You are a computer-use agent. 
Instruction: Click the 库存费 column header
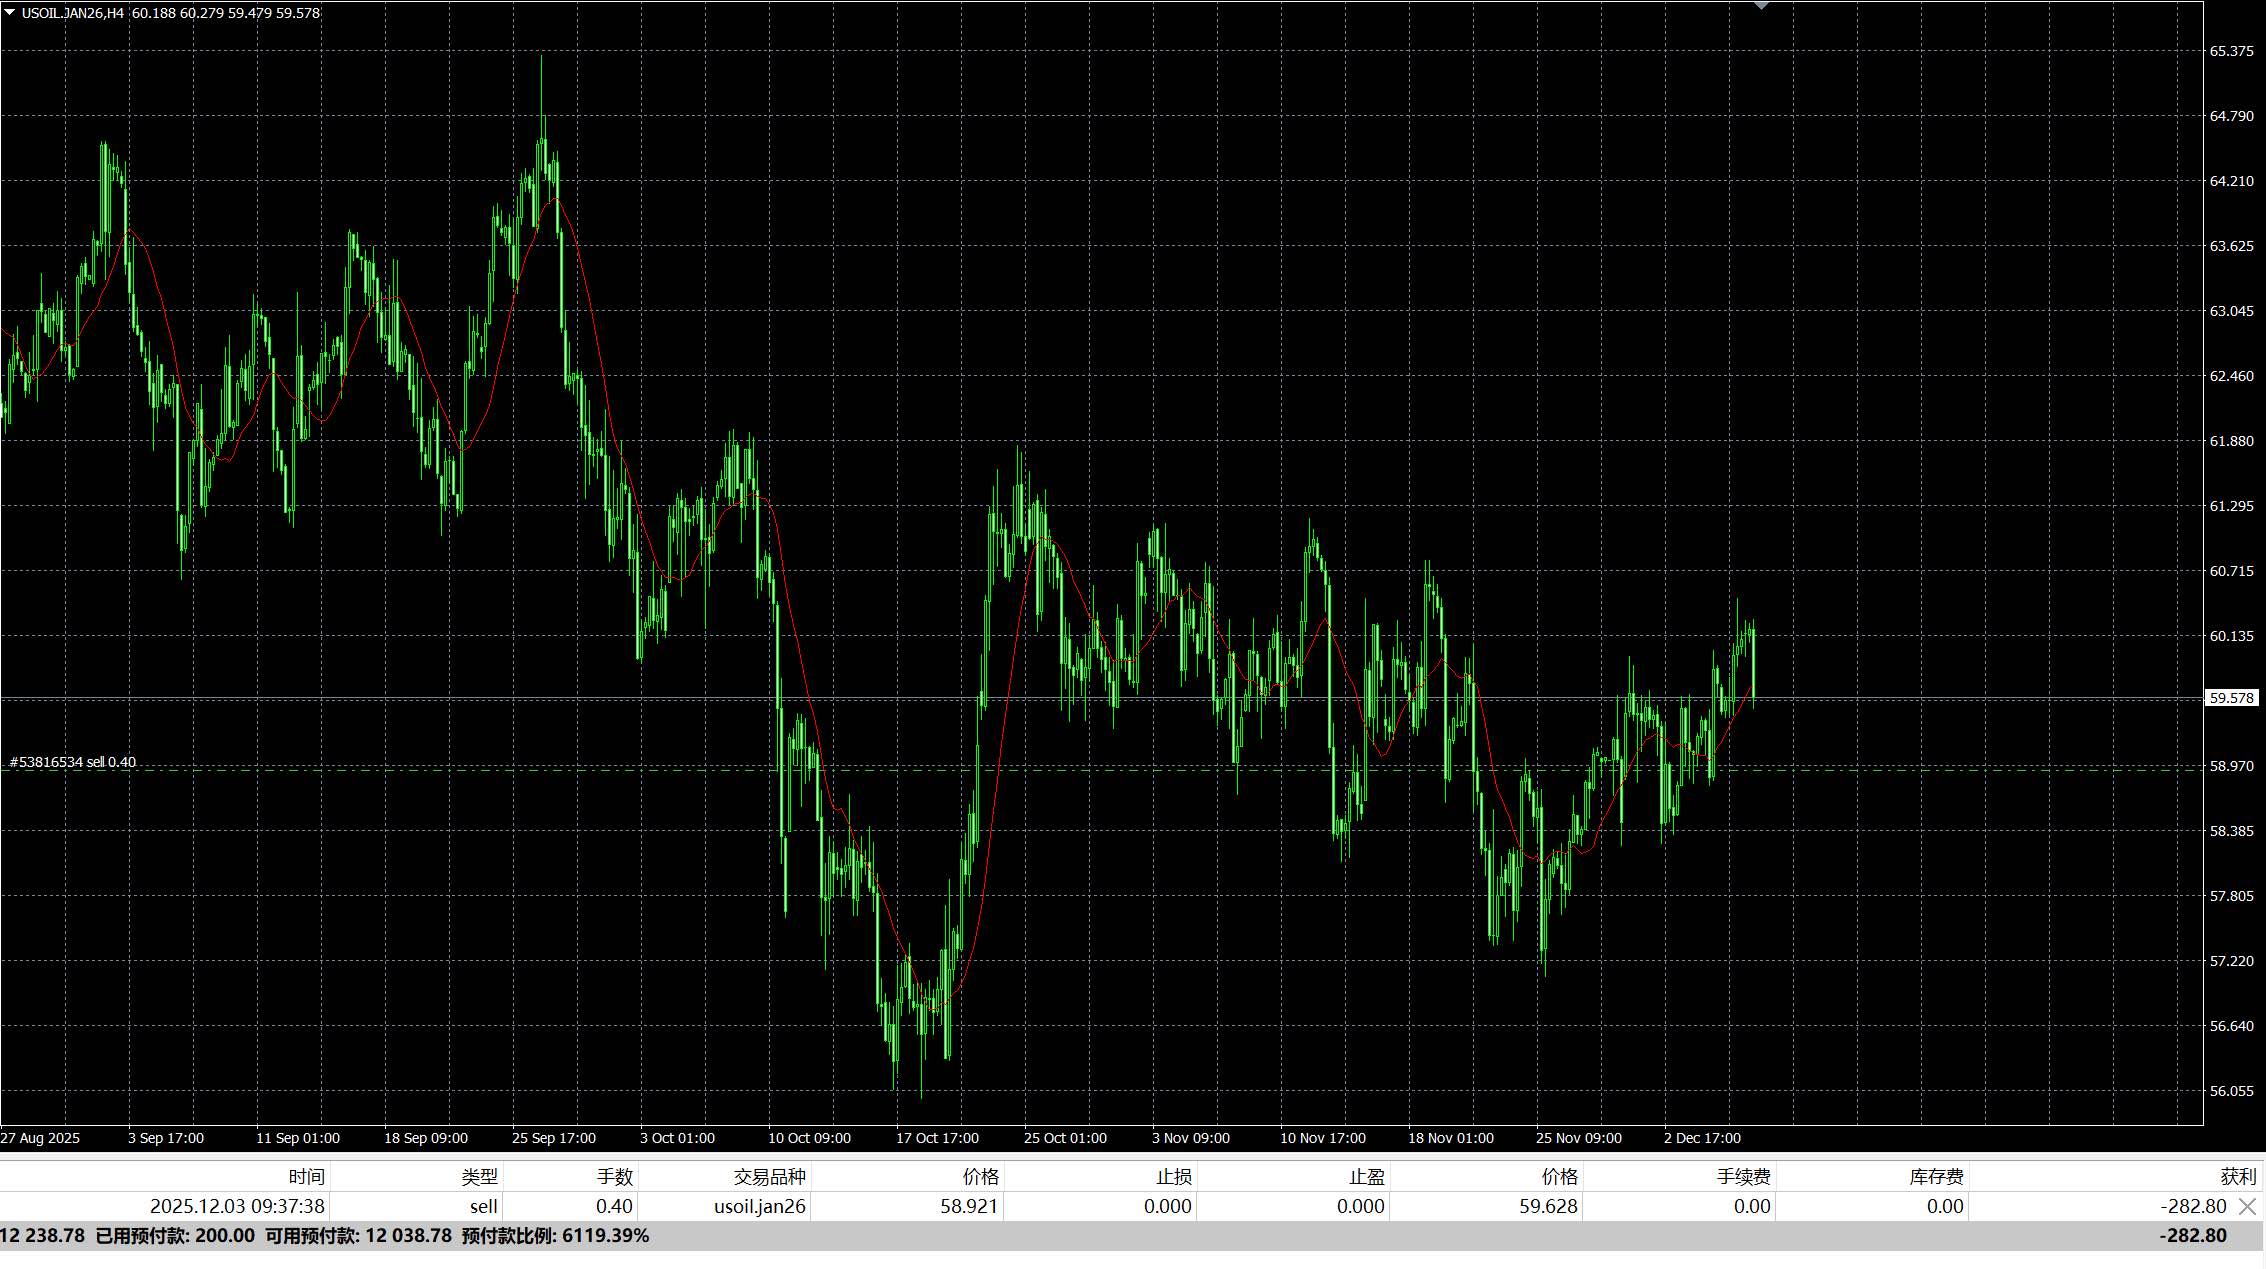(1936, 1177)
